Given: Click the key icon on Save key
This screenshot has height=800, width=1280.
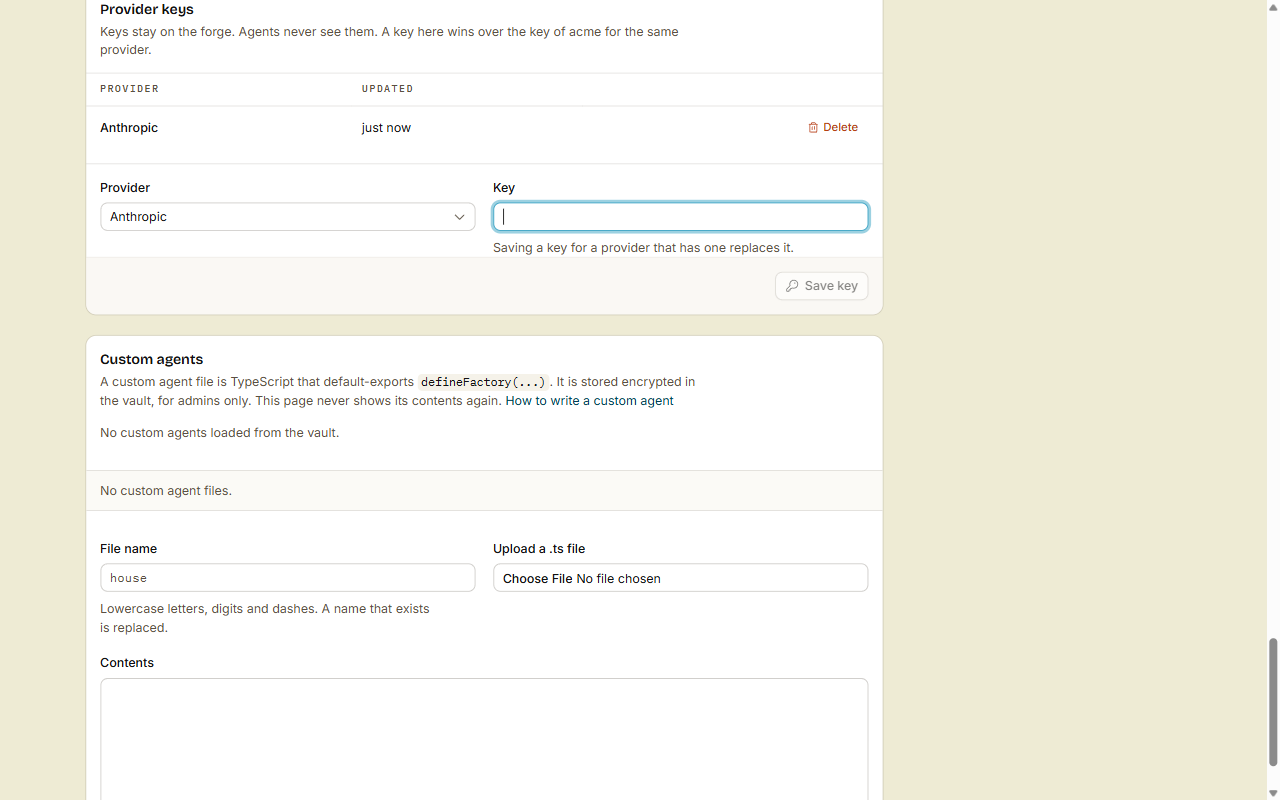Looking at the screenshot, I should click(x=792, y=286).
